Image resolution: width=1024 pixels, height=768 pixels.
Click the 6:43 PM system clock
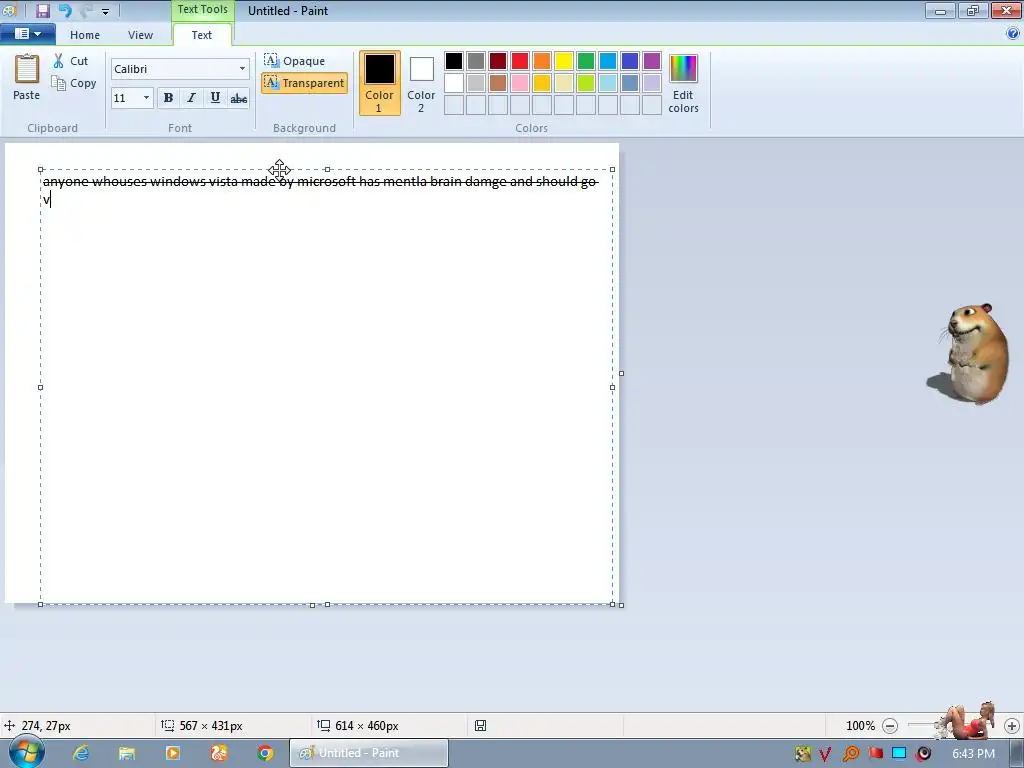click(973, 754)
